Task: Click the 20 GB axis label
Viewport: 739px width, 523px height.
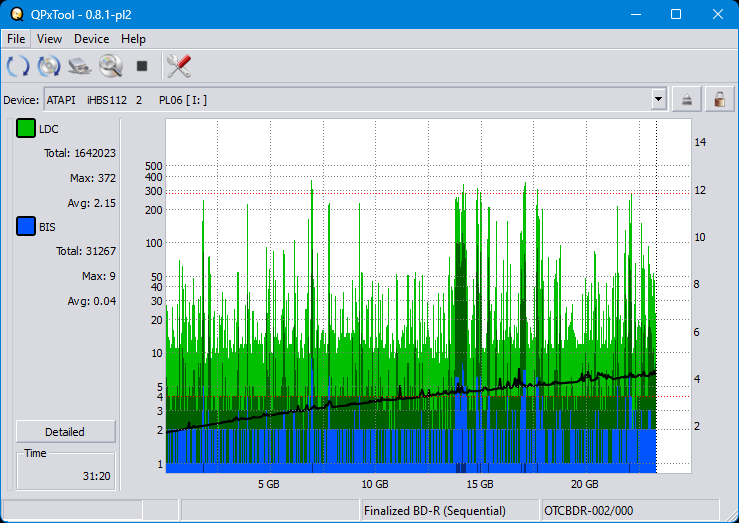Action: (585, 484)
